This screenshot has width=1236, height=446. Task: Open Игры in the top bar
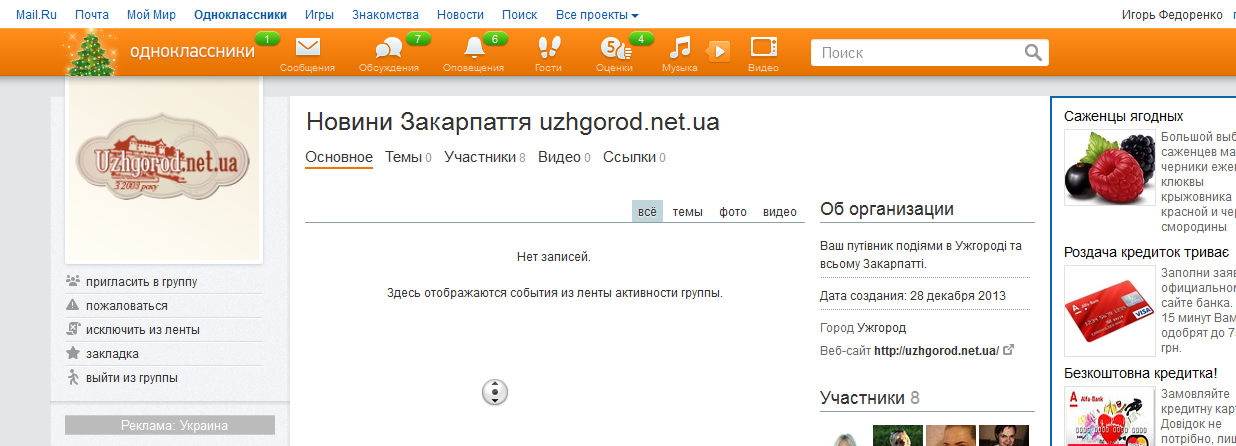[x=319, y=15]
